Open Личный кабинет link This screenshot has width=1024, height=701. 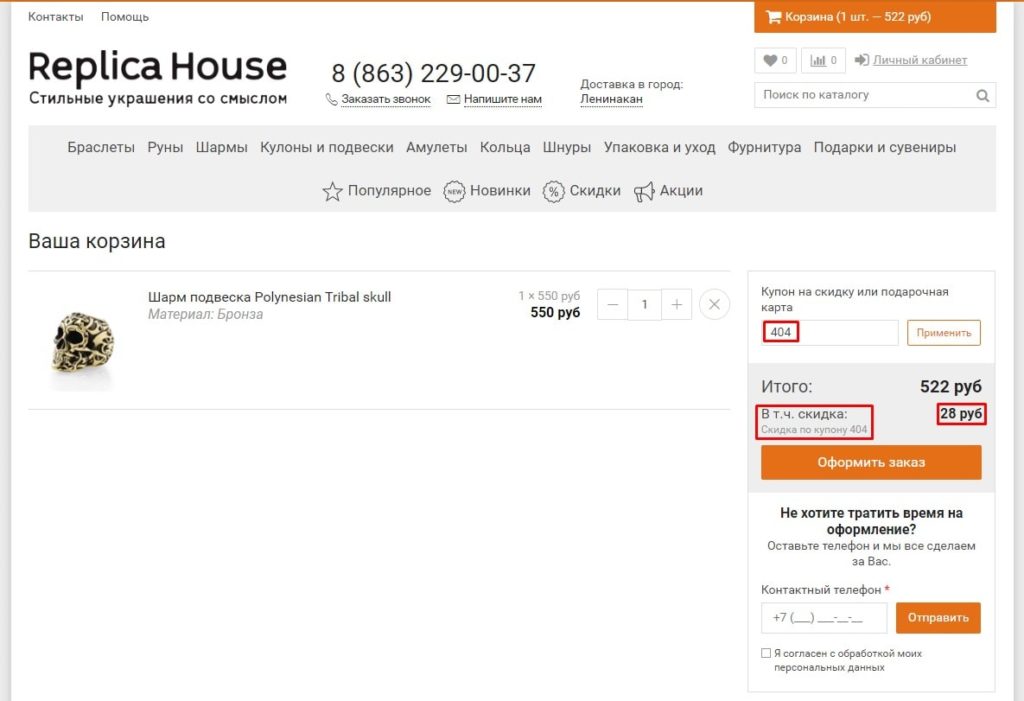[920, 60]
